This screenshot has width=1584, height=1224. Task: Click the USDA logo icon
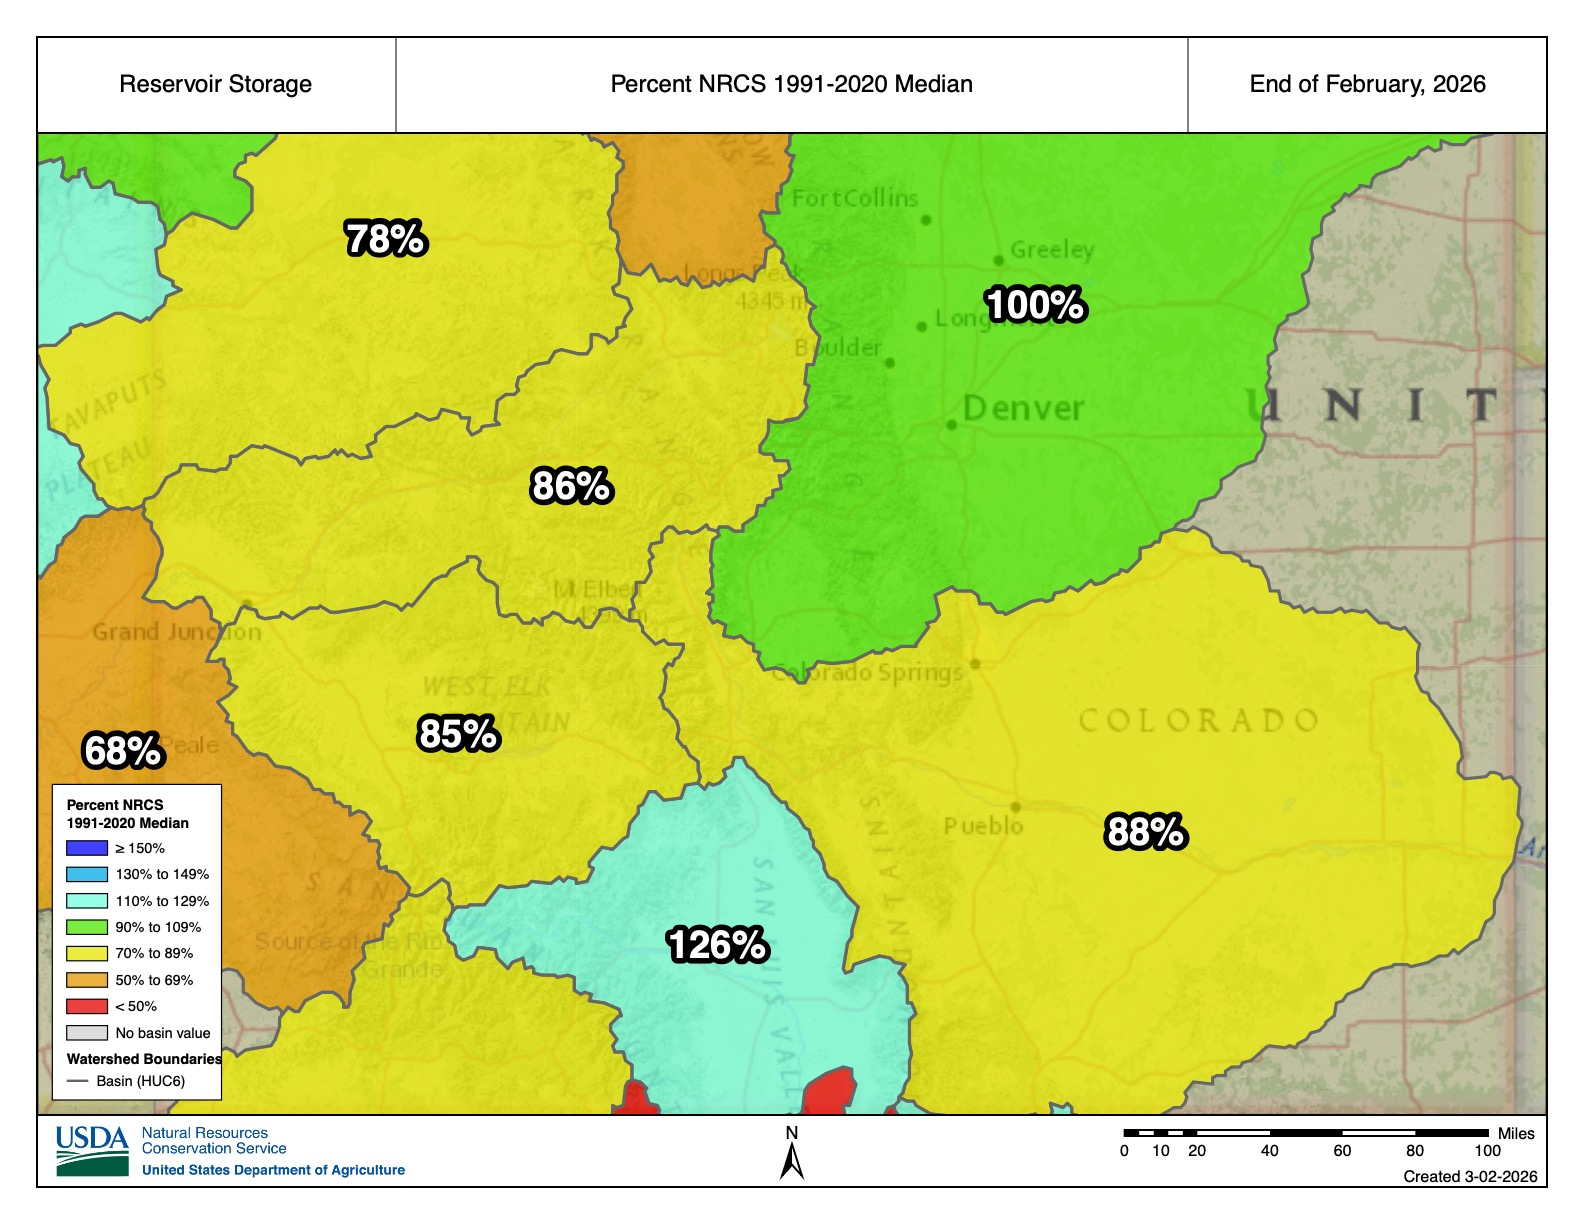(92, 1150)
